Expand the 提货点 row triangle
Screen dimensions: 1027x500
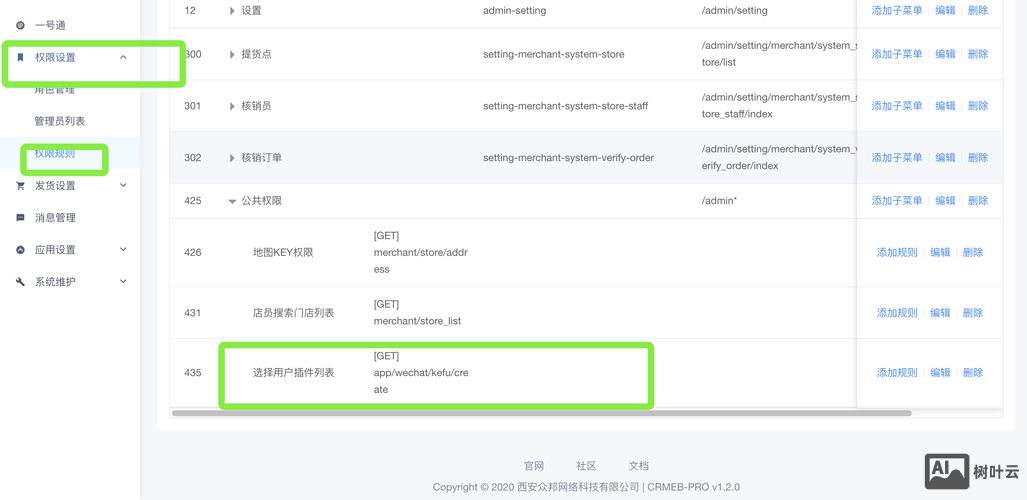pos(232,54)
